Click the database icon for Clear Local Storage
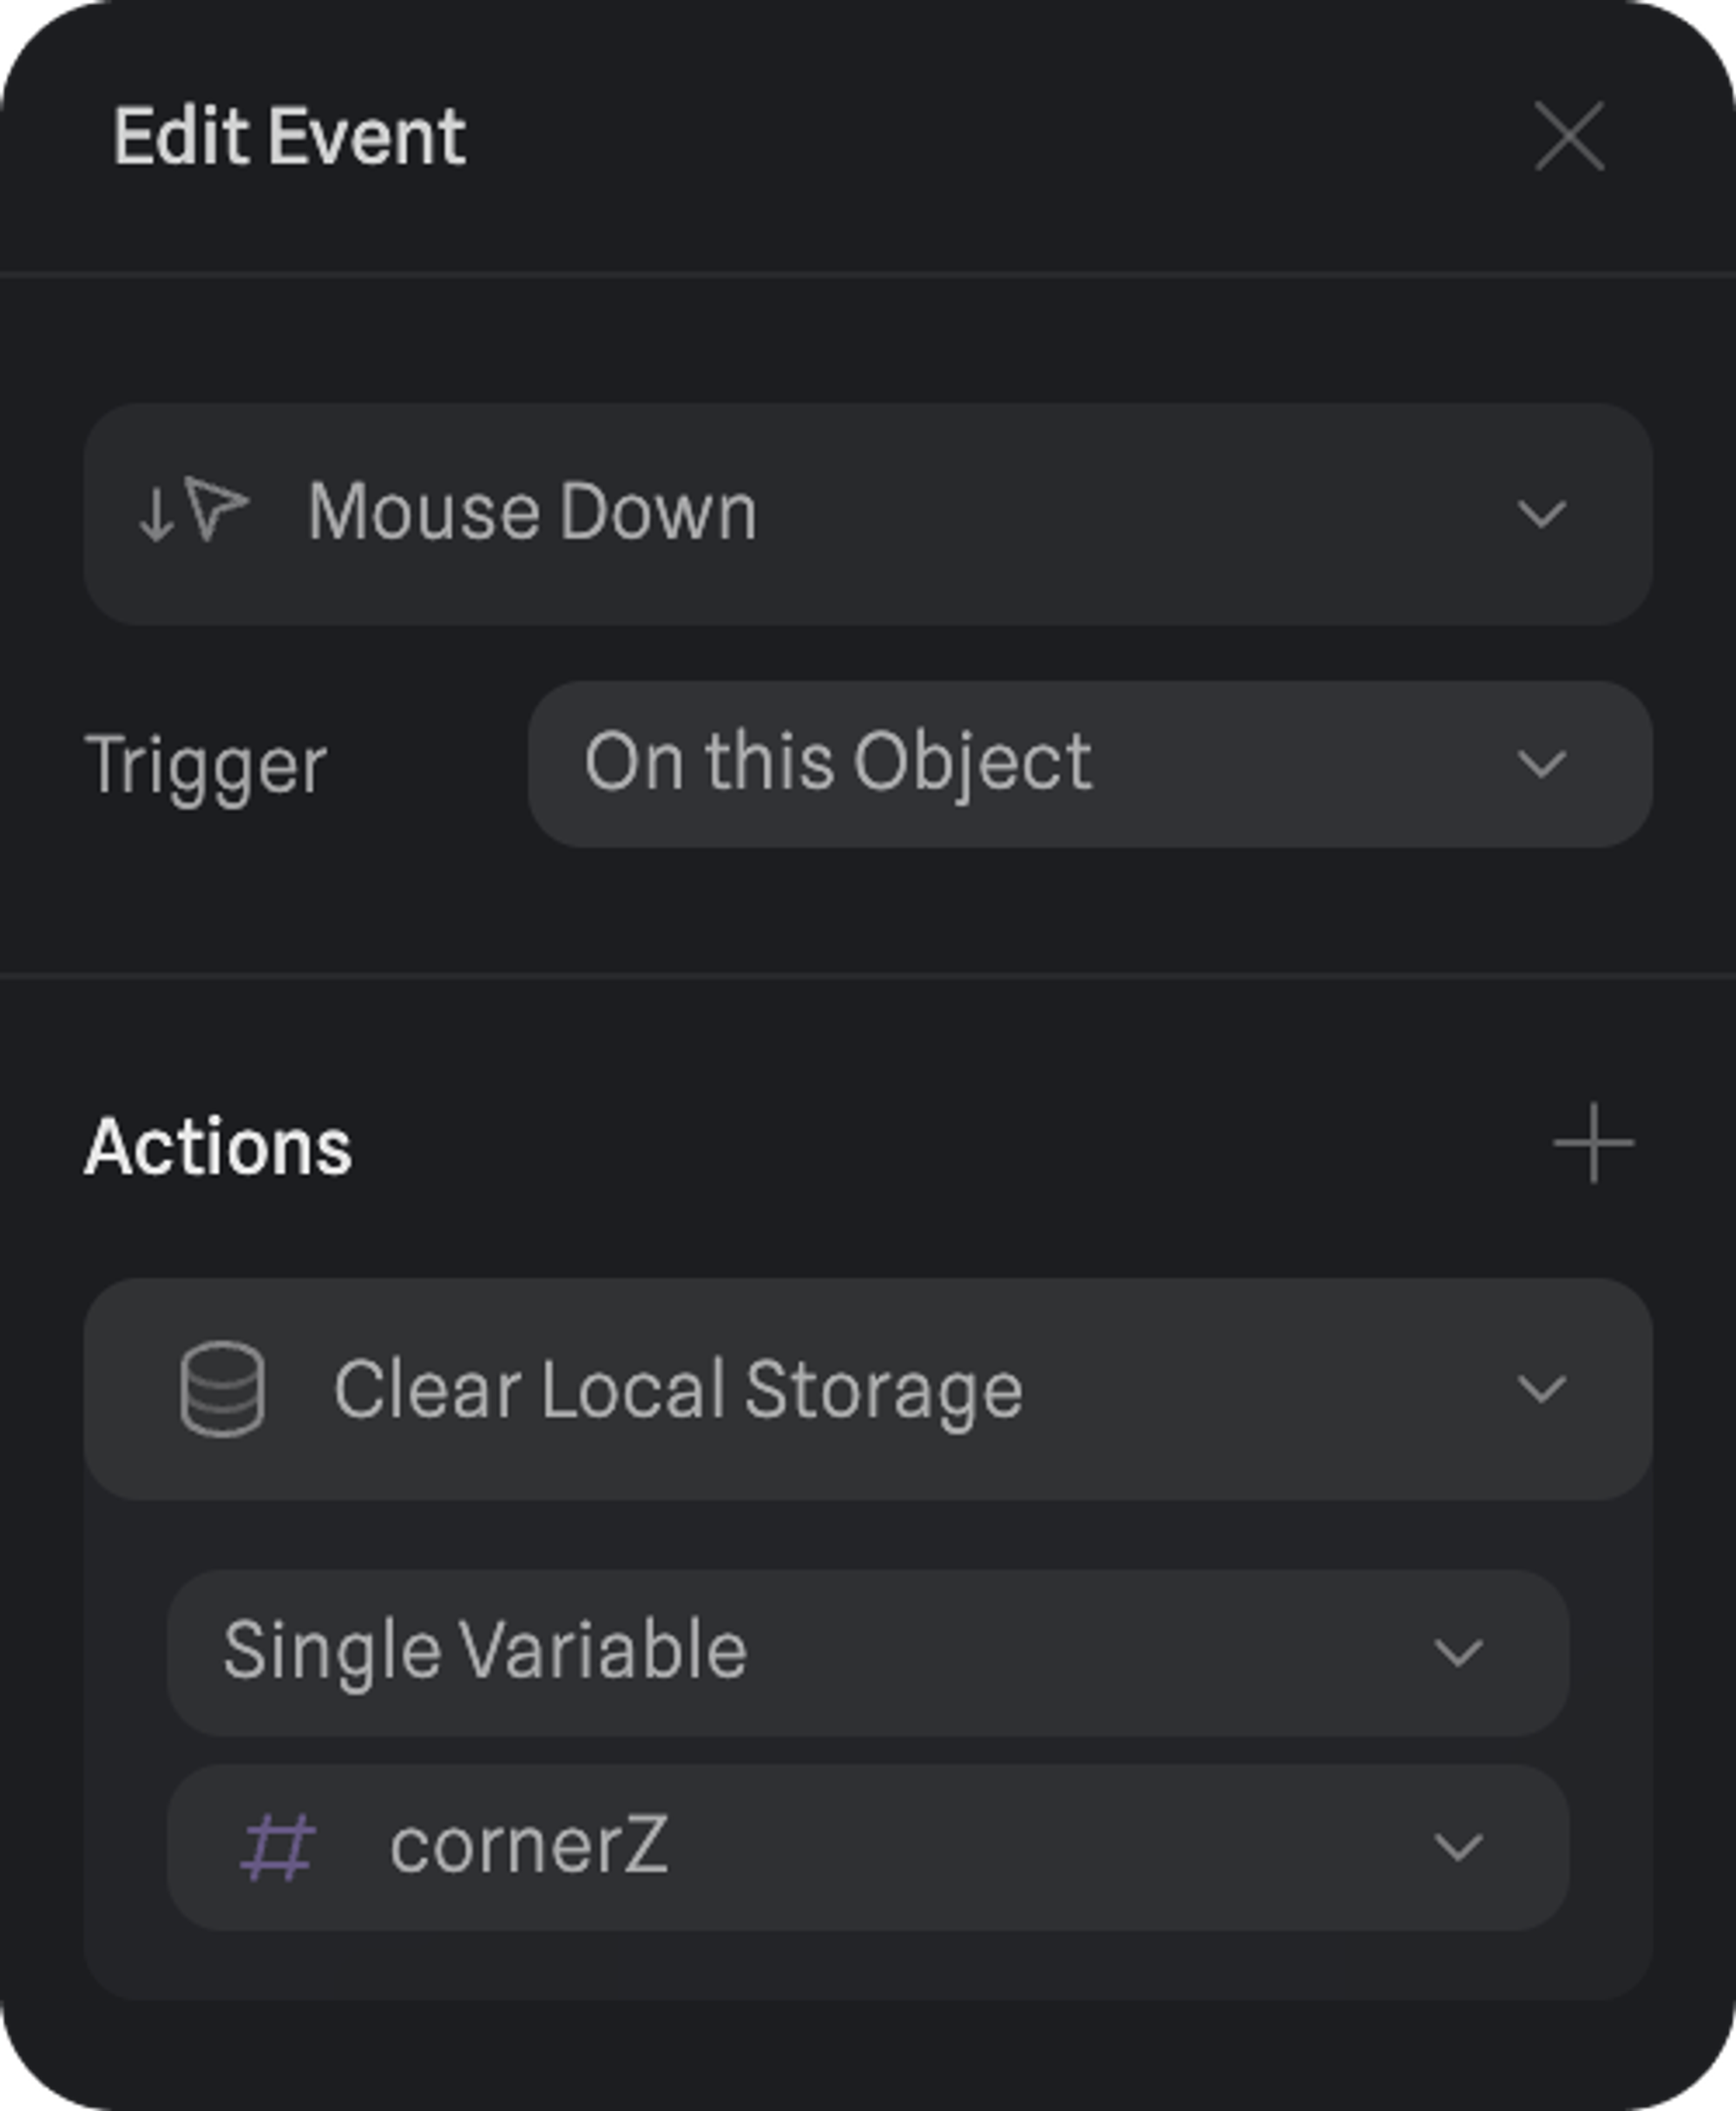Viewport: 1736px width, 2111px height. click(222, 1389)
